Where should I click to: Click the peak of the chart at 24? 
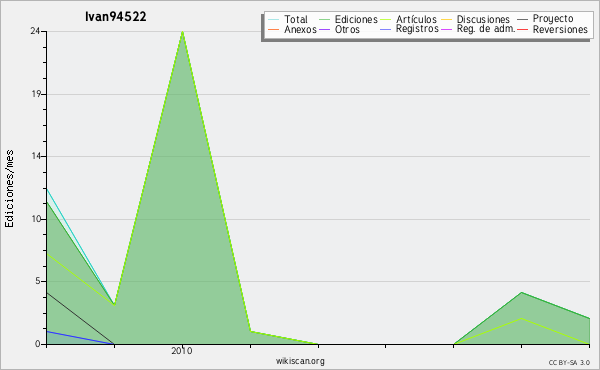pos(183,32)
